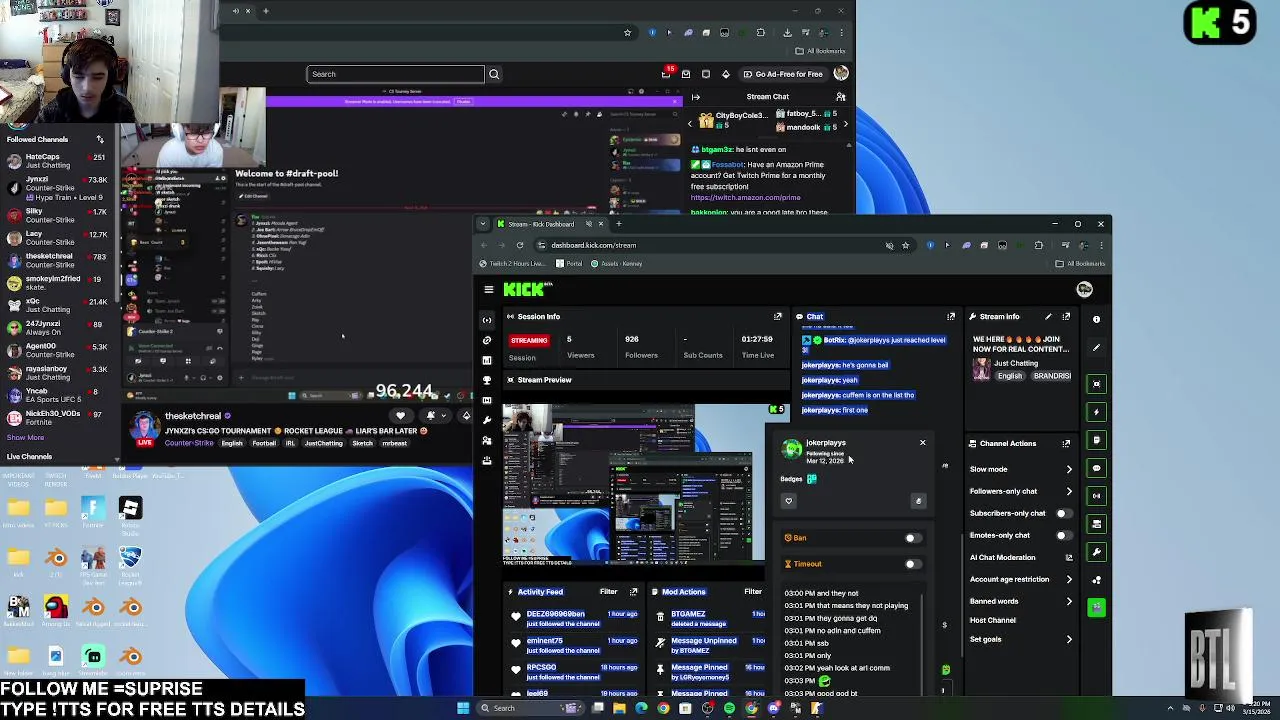Pop out the Channel Actions panel
The height and width of the screenshot is (720, 1280).
coord(1066,443)
